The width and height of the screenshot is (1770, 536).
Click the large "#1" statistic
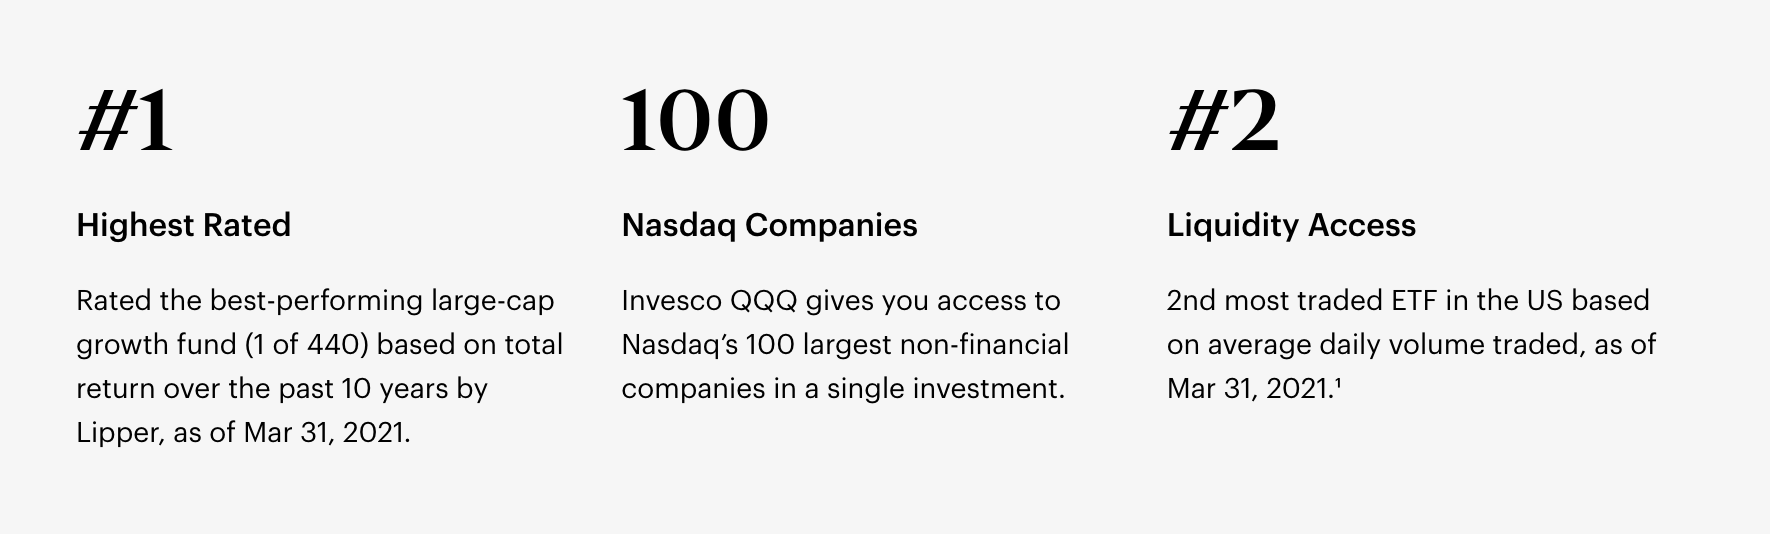[126, 121]
